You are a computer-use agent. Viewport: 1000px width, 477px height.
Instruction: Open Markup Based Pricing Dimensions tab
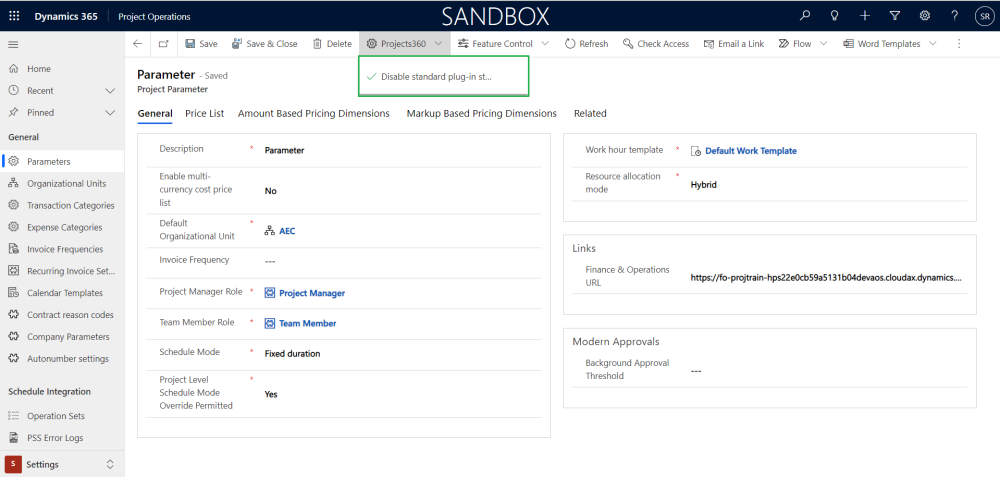point(482,114)
